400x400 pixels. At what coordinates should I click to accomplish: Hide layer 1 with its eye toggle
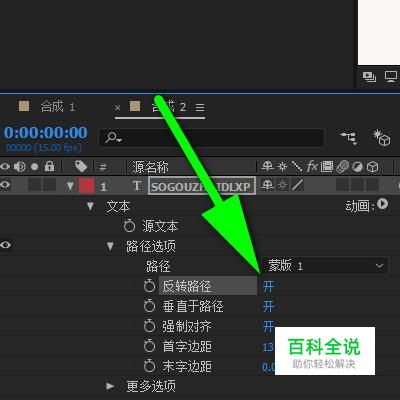pyautogui.click(x=5, y=185)
